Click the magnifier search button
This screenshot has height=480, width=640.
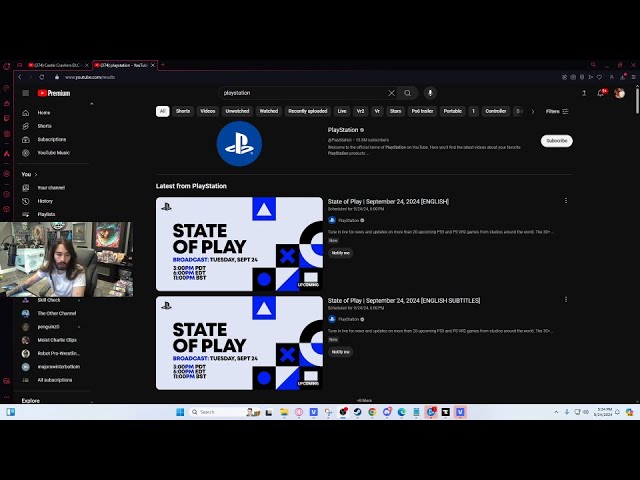pyautogui.click(x=407, y=93)
